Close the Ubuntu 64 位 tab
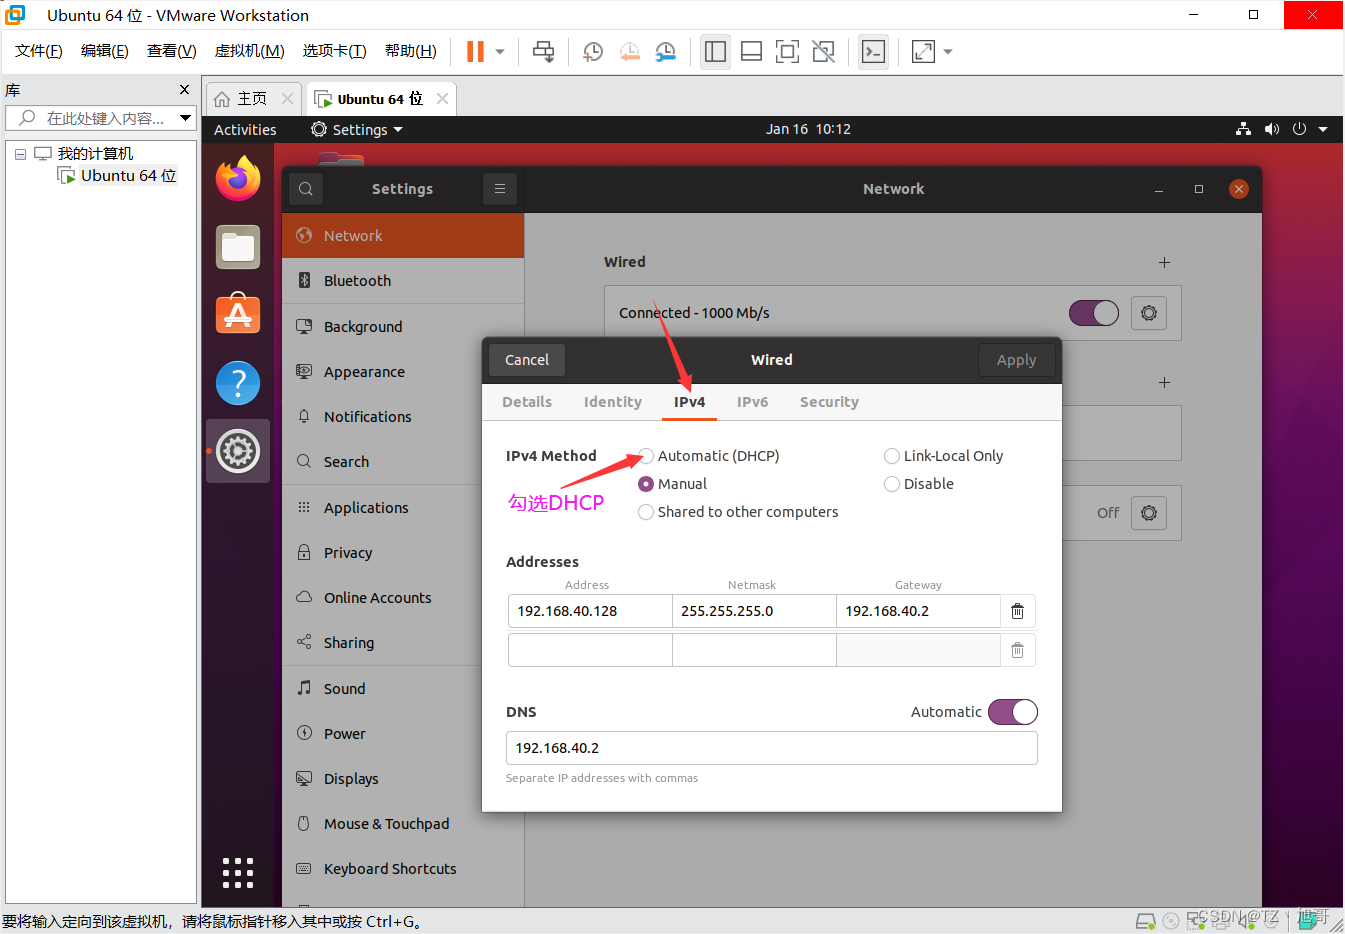1345x934 pixels. pos(442,98)
